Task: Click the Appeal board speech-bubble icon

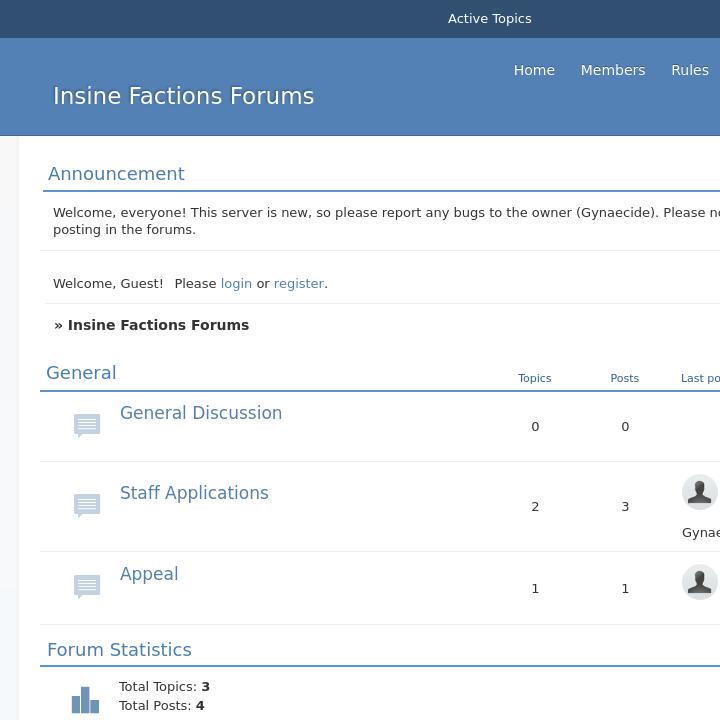Action: point(87,586)
